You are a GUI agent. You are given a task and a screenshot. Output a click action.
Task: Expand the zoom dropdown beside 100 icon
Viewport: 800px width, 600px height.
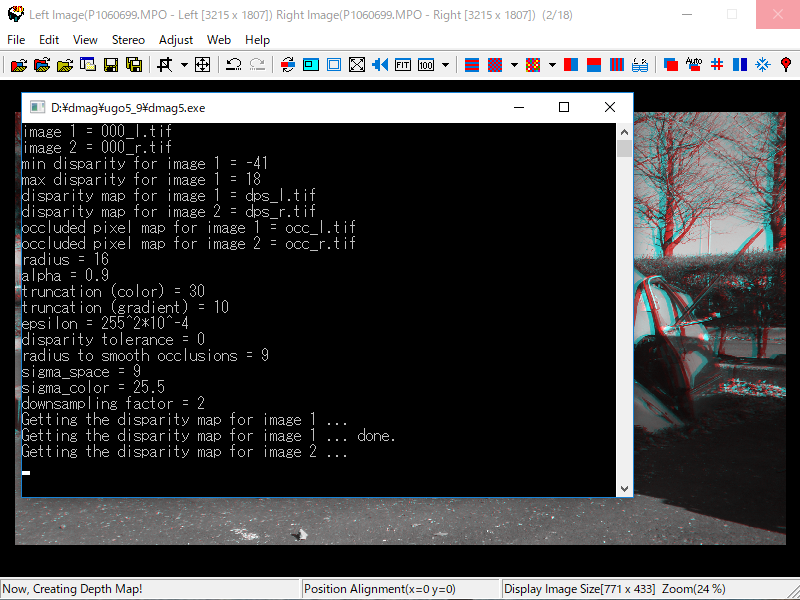(x=445, y=65)
